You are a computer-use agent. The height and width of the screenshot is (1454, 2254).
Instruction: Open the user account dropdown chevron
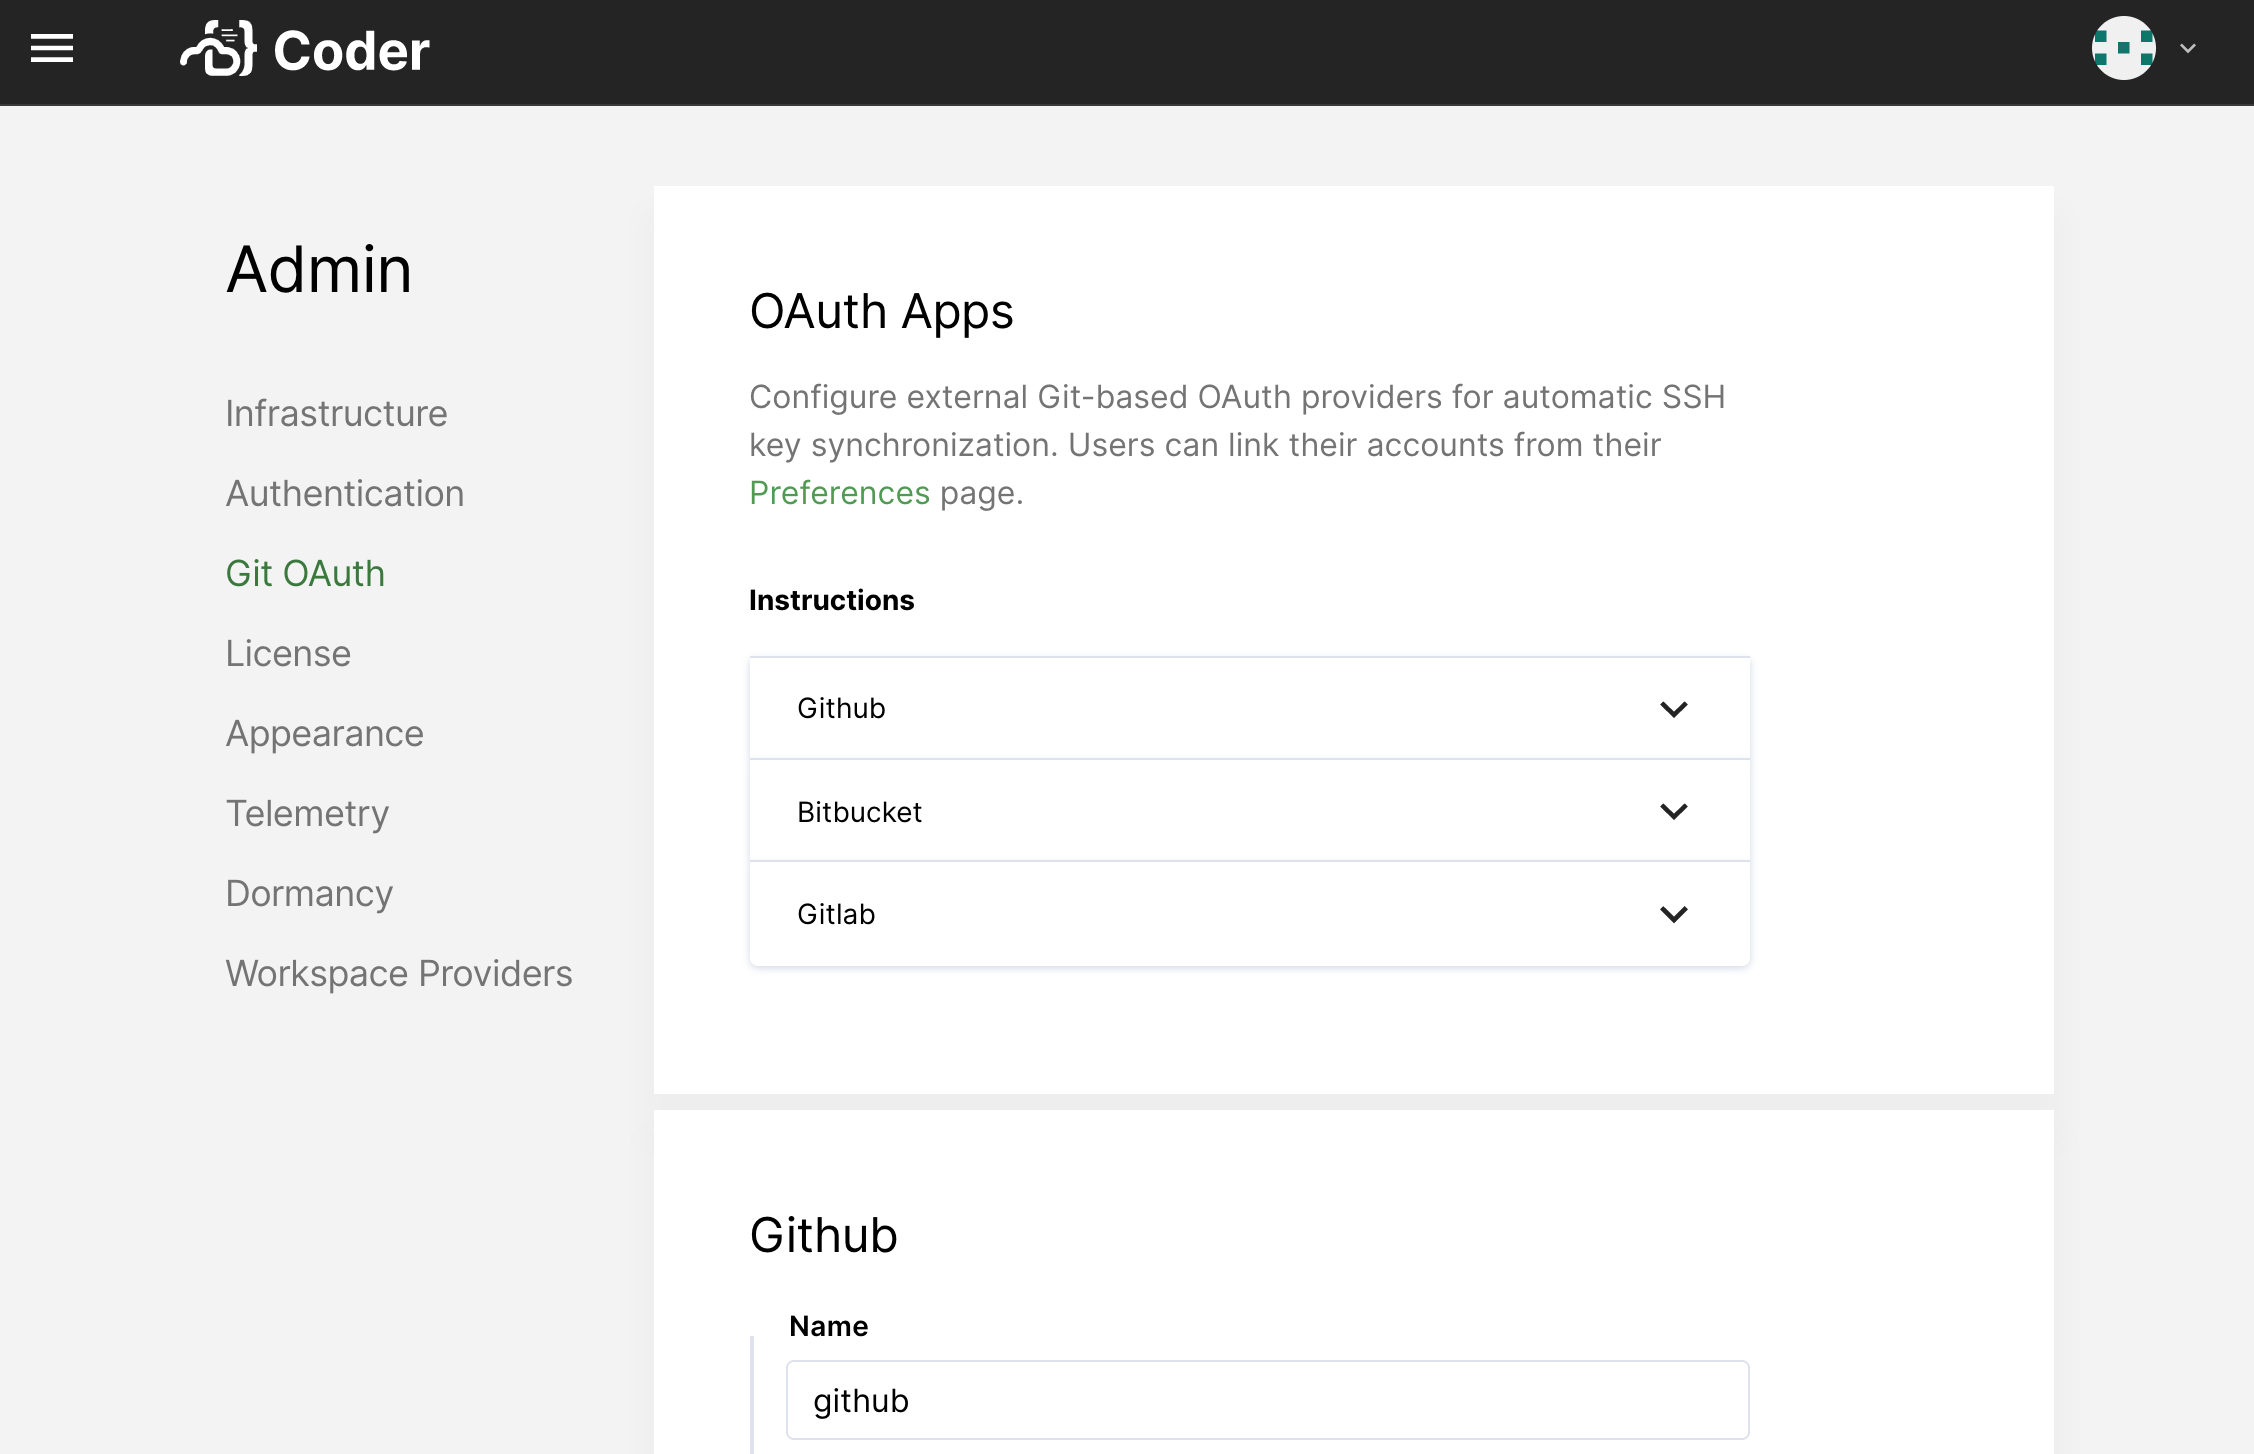2186,49
